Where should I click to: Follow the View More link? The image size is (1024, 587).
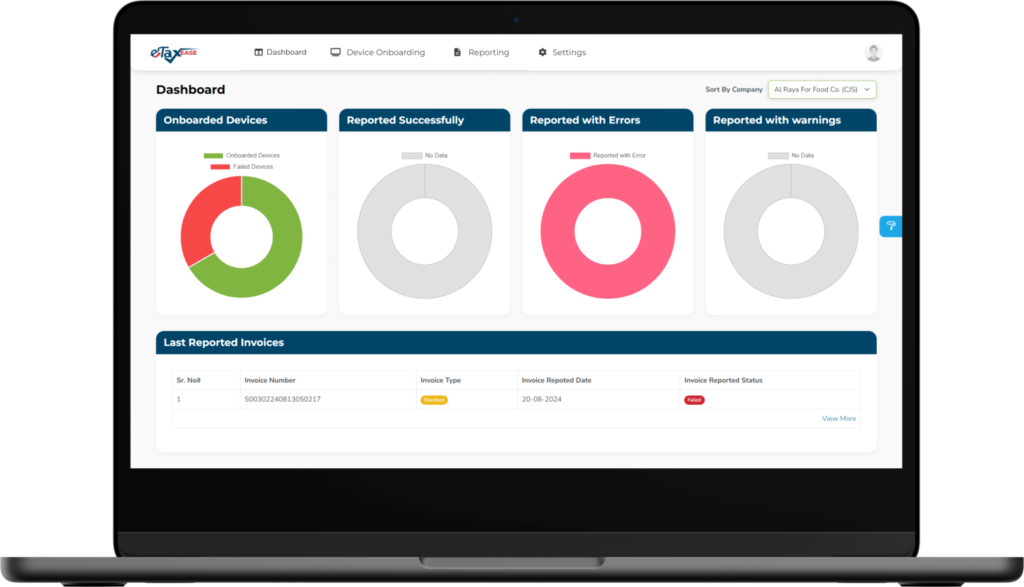(x=839, y=419)
